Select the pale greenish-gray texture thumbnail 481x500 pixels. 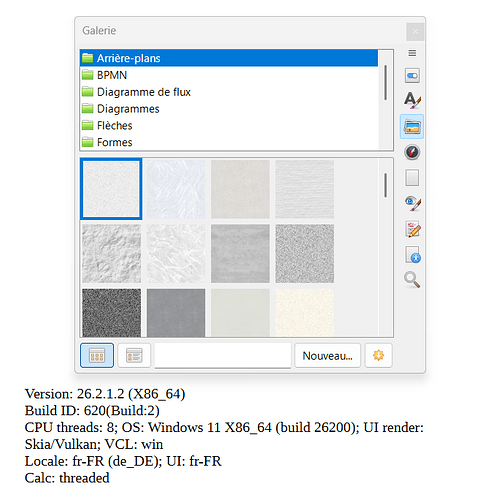tap(240, 313)
